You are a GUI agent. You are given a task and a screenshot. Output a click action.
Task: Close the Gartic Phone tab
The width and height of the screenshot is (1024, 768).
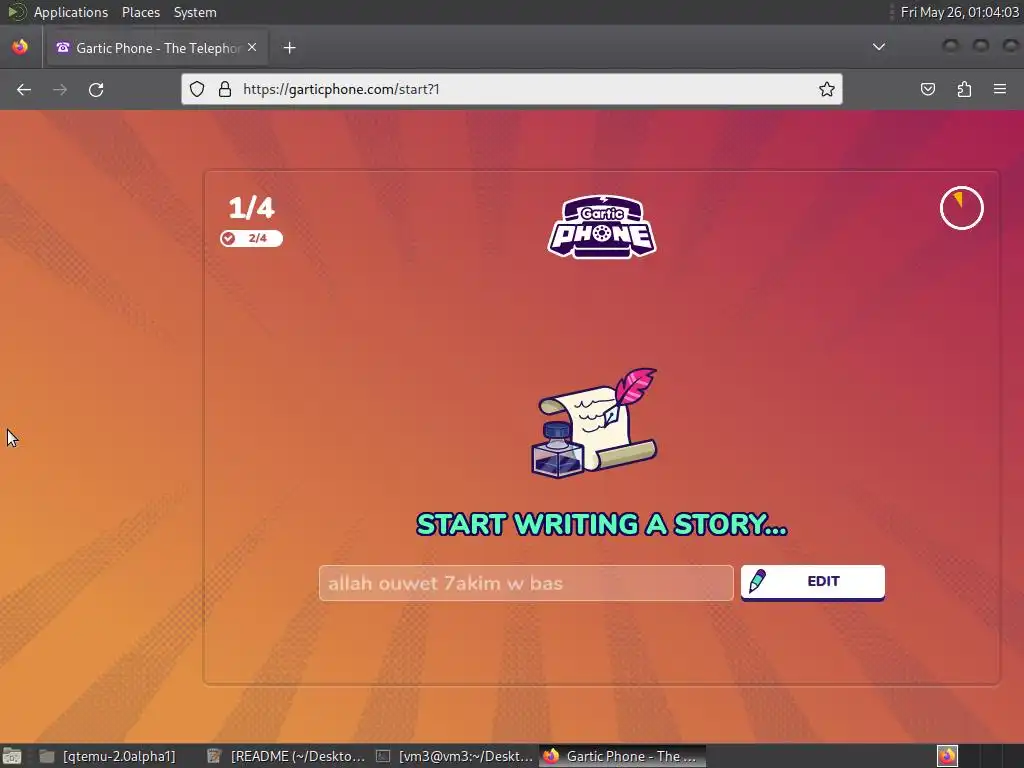(x=252, y=47)
